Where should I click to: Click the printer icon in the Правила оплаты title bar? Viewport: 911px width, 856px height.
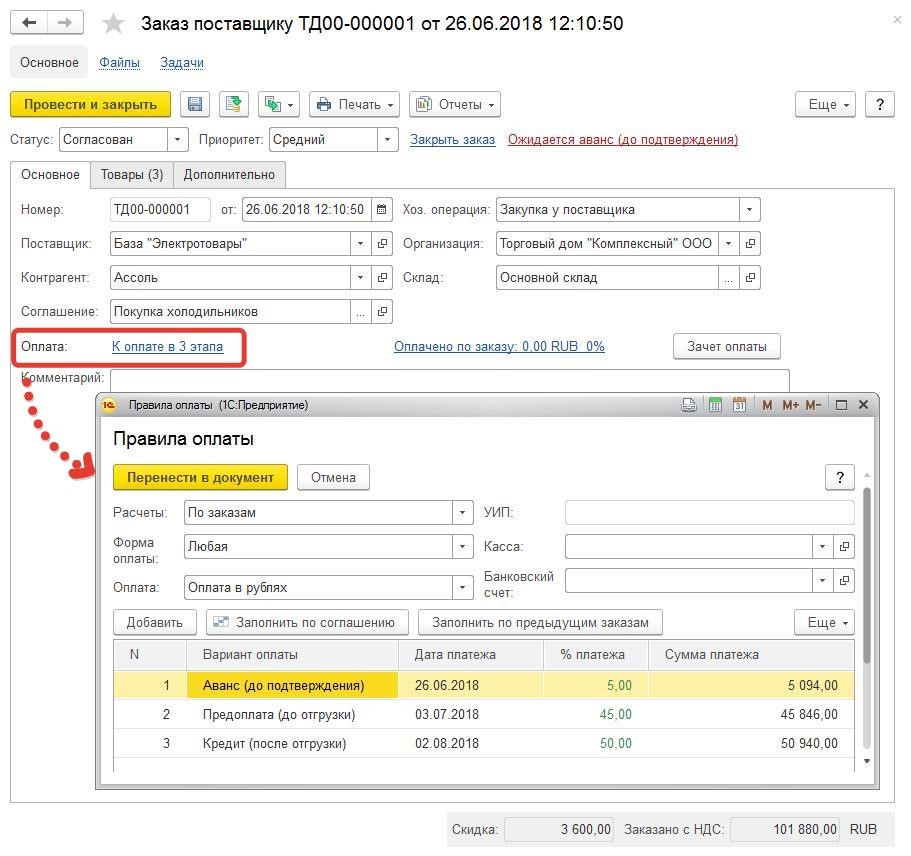[x=689, y=405]
